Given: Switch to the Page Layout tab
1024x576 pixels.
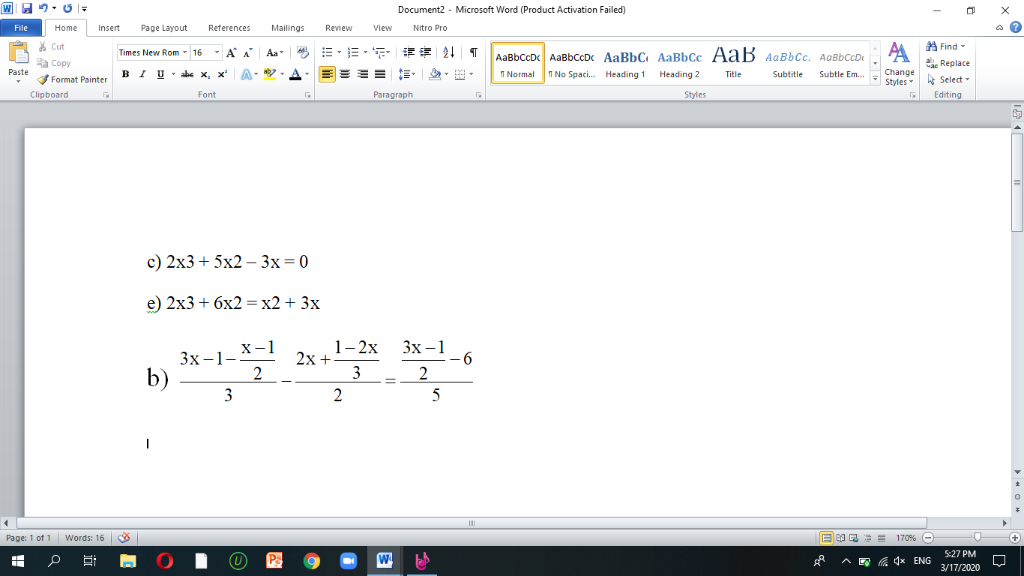Looking at the screenshot, I should pyautogui.click(x=164, y=28).
